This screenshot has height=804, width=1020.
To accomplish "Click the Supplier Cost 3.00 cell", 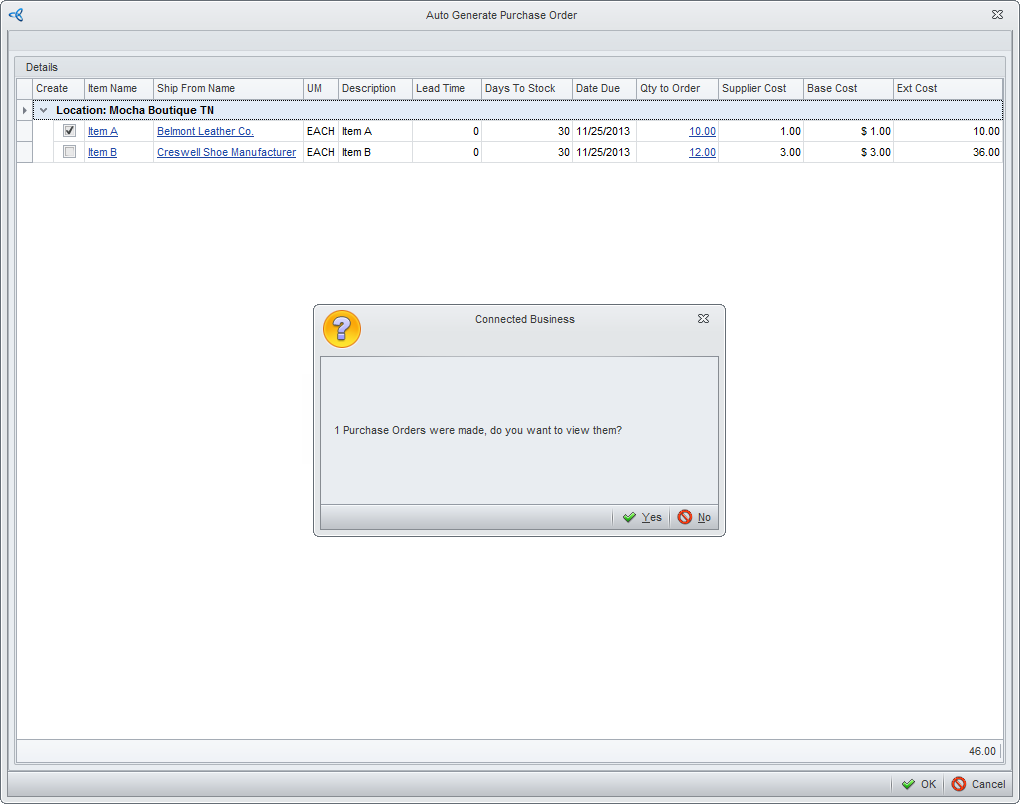I will click(761, 152).
